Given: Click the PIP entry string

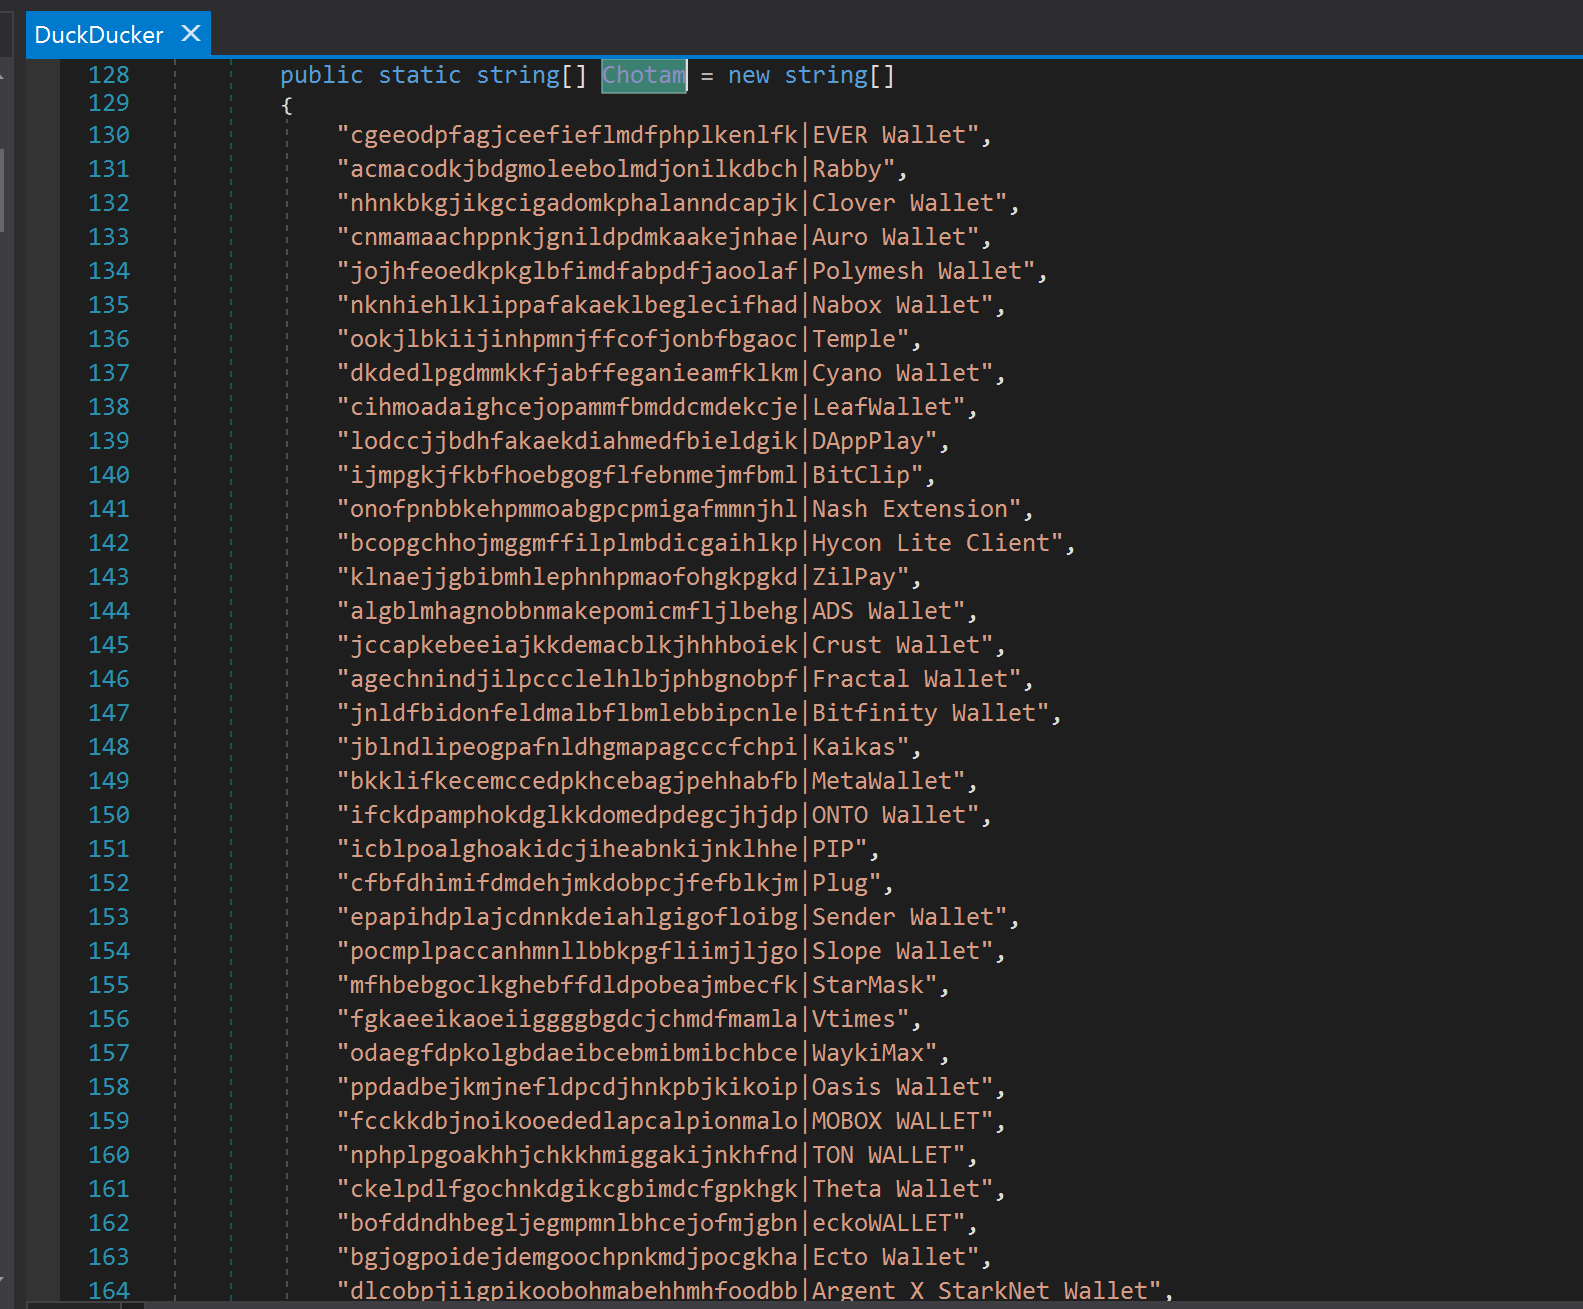Looking at the screenshot, I should point(609,849).
